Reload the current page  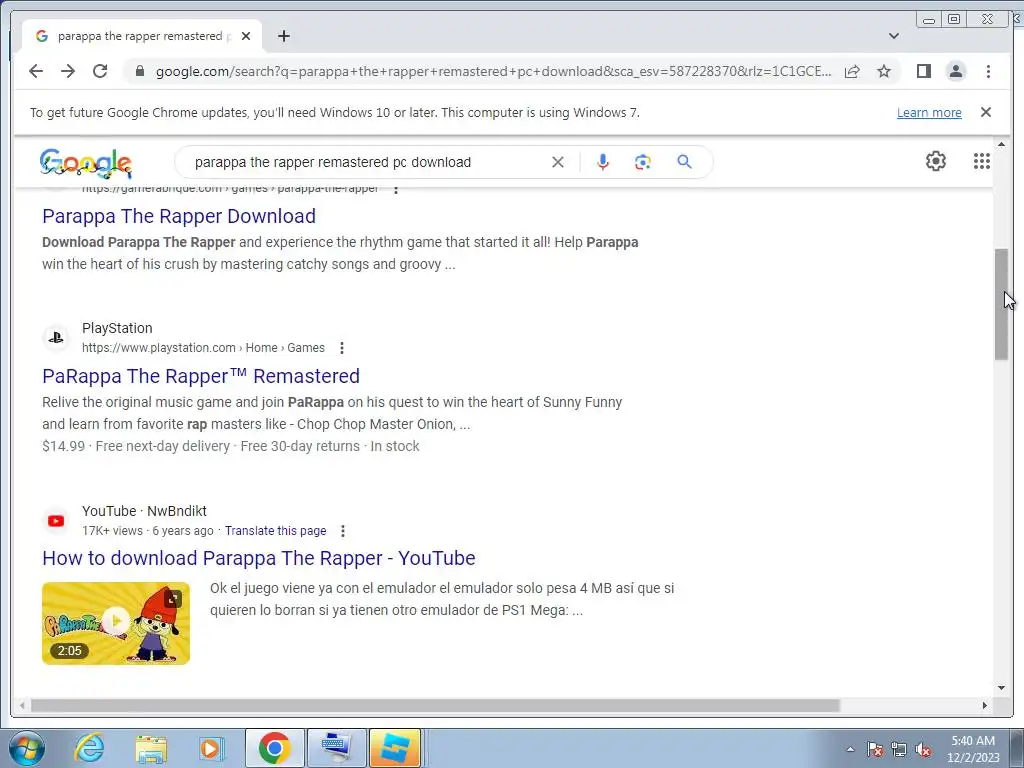pyautogui.click(x=100, y=71)
